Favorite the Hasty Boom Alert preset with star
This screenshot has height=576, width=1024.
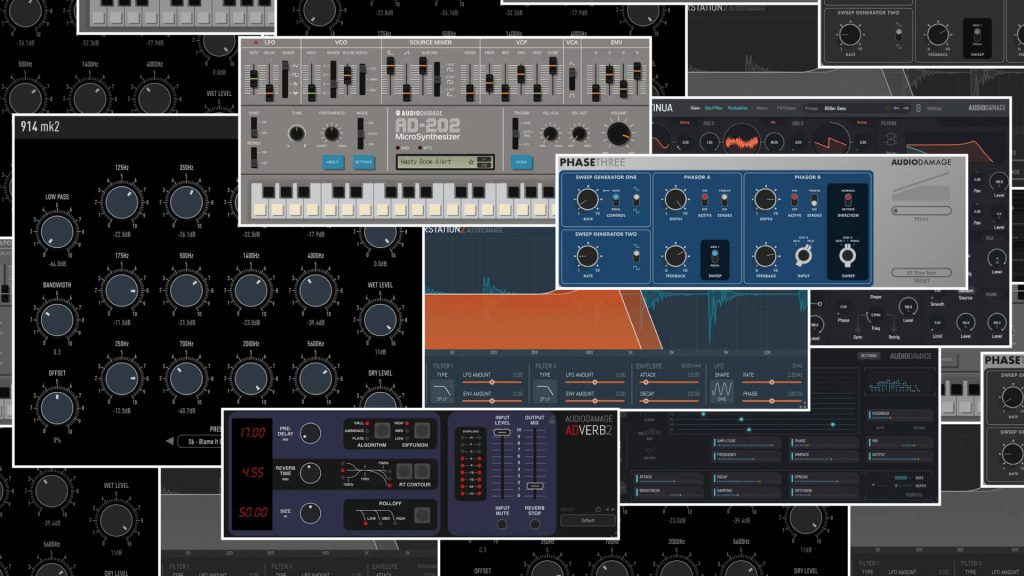point(471,161)
